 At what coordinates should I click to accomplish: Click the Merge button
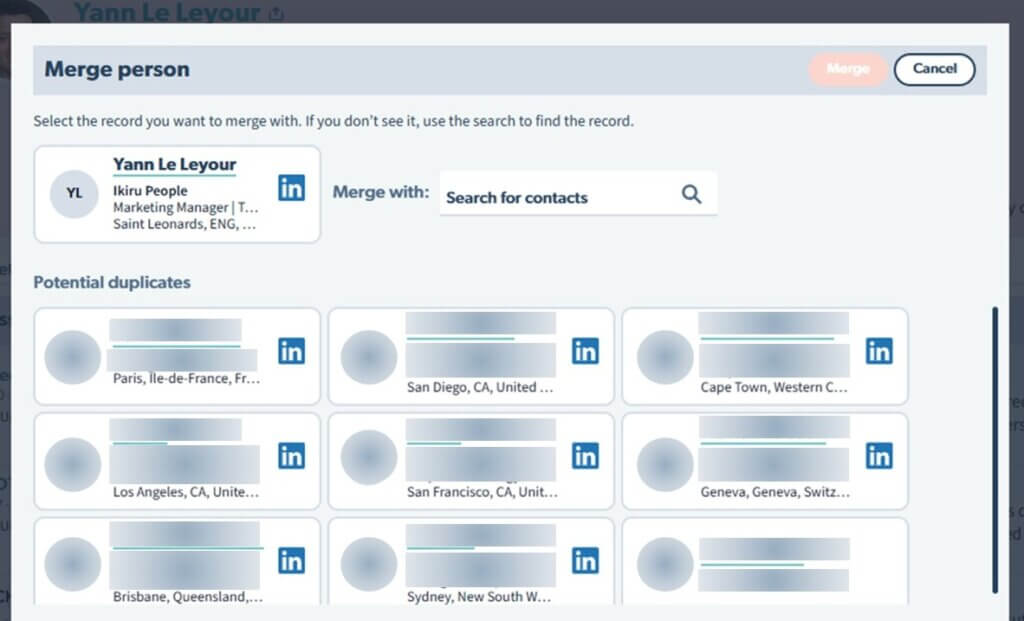coord(847,69)
